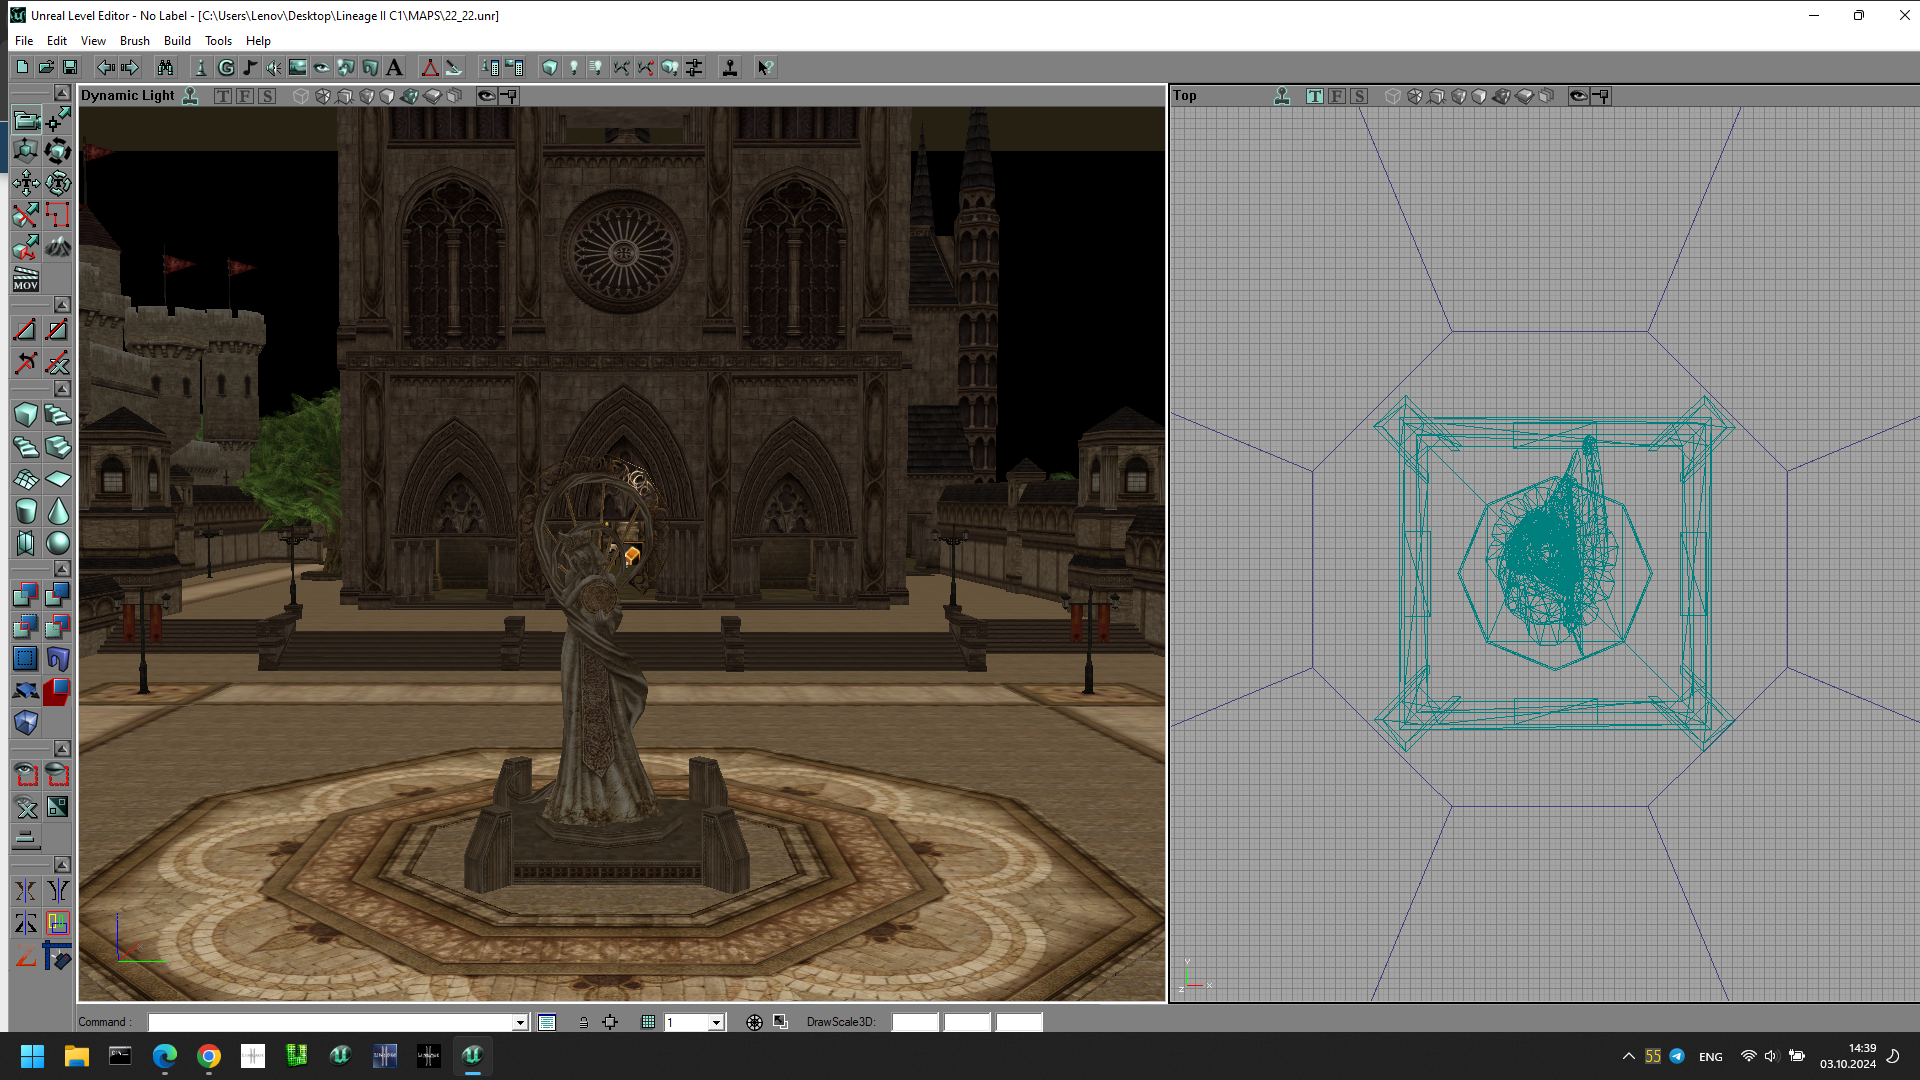The height and width of the screenshot is (1080, 1920).
Task: Open a map with the Open File icon
Action: click(x=46, y=67)
